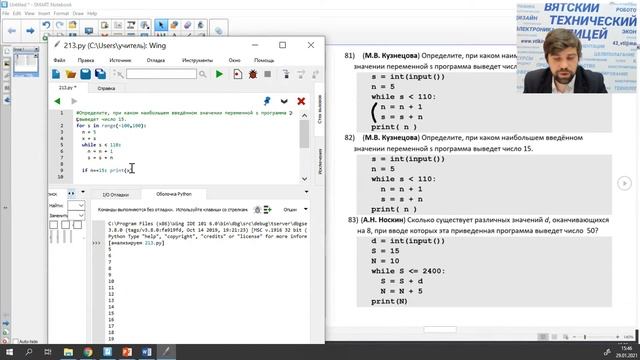Click the New file icon in Wing toolbar
The width and height of the screenshot is (640, 360).
[56, 74]
